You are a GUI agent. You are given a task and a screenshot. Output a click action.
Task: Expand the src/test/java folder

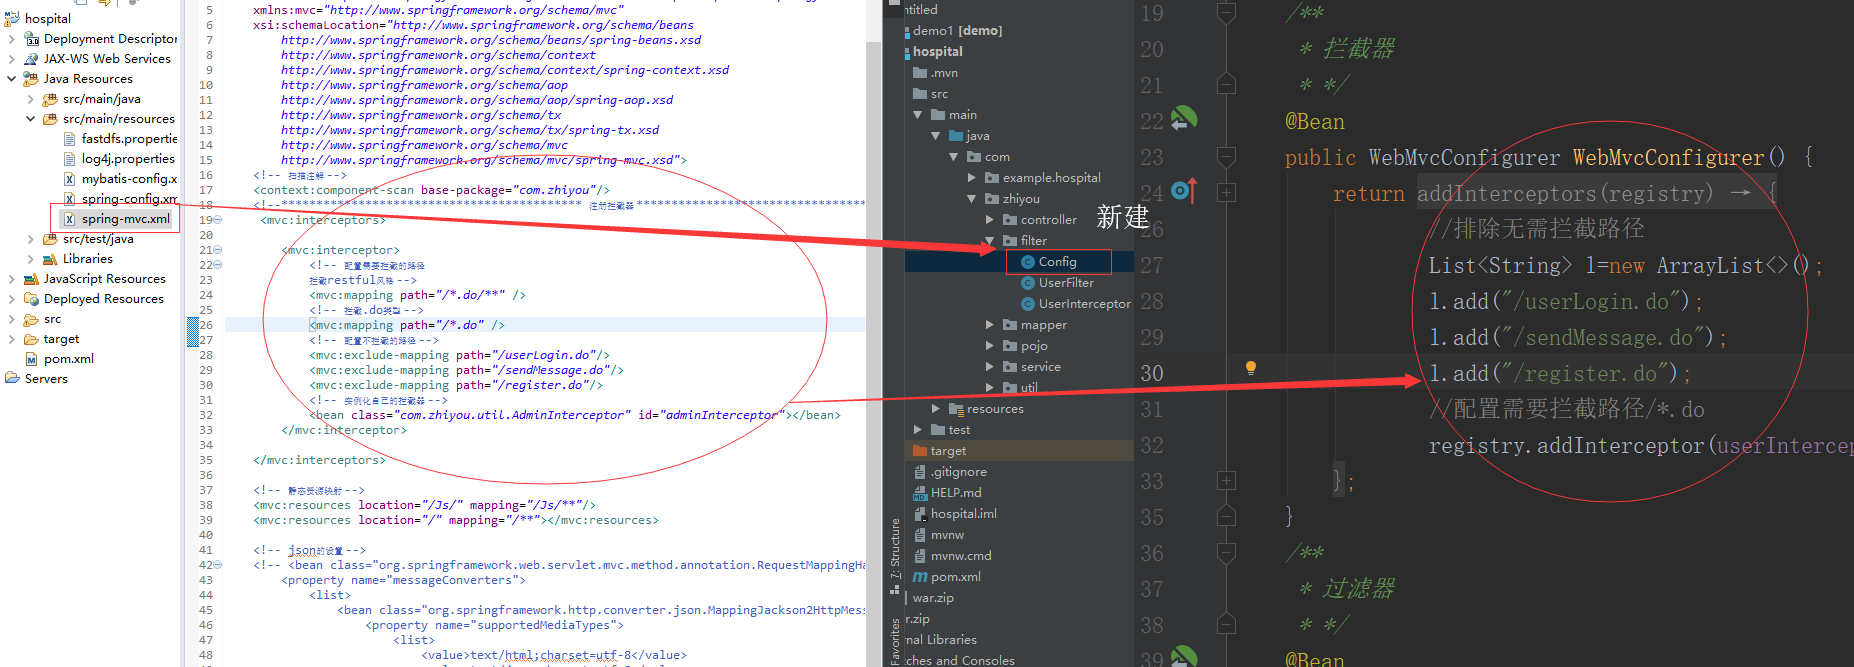tap(30, 239)
